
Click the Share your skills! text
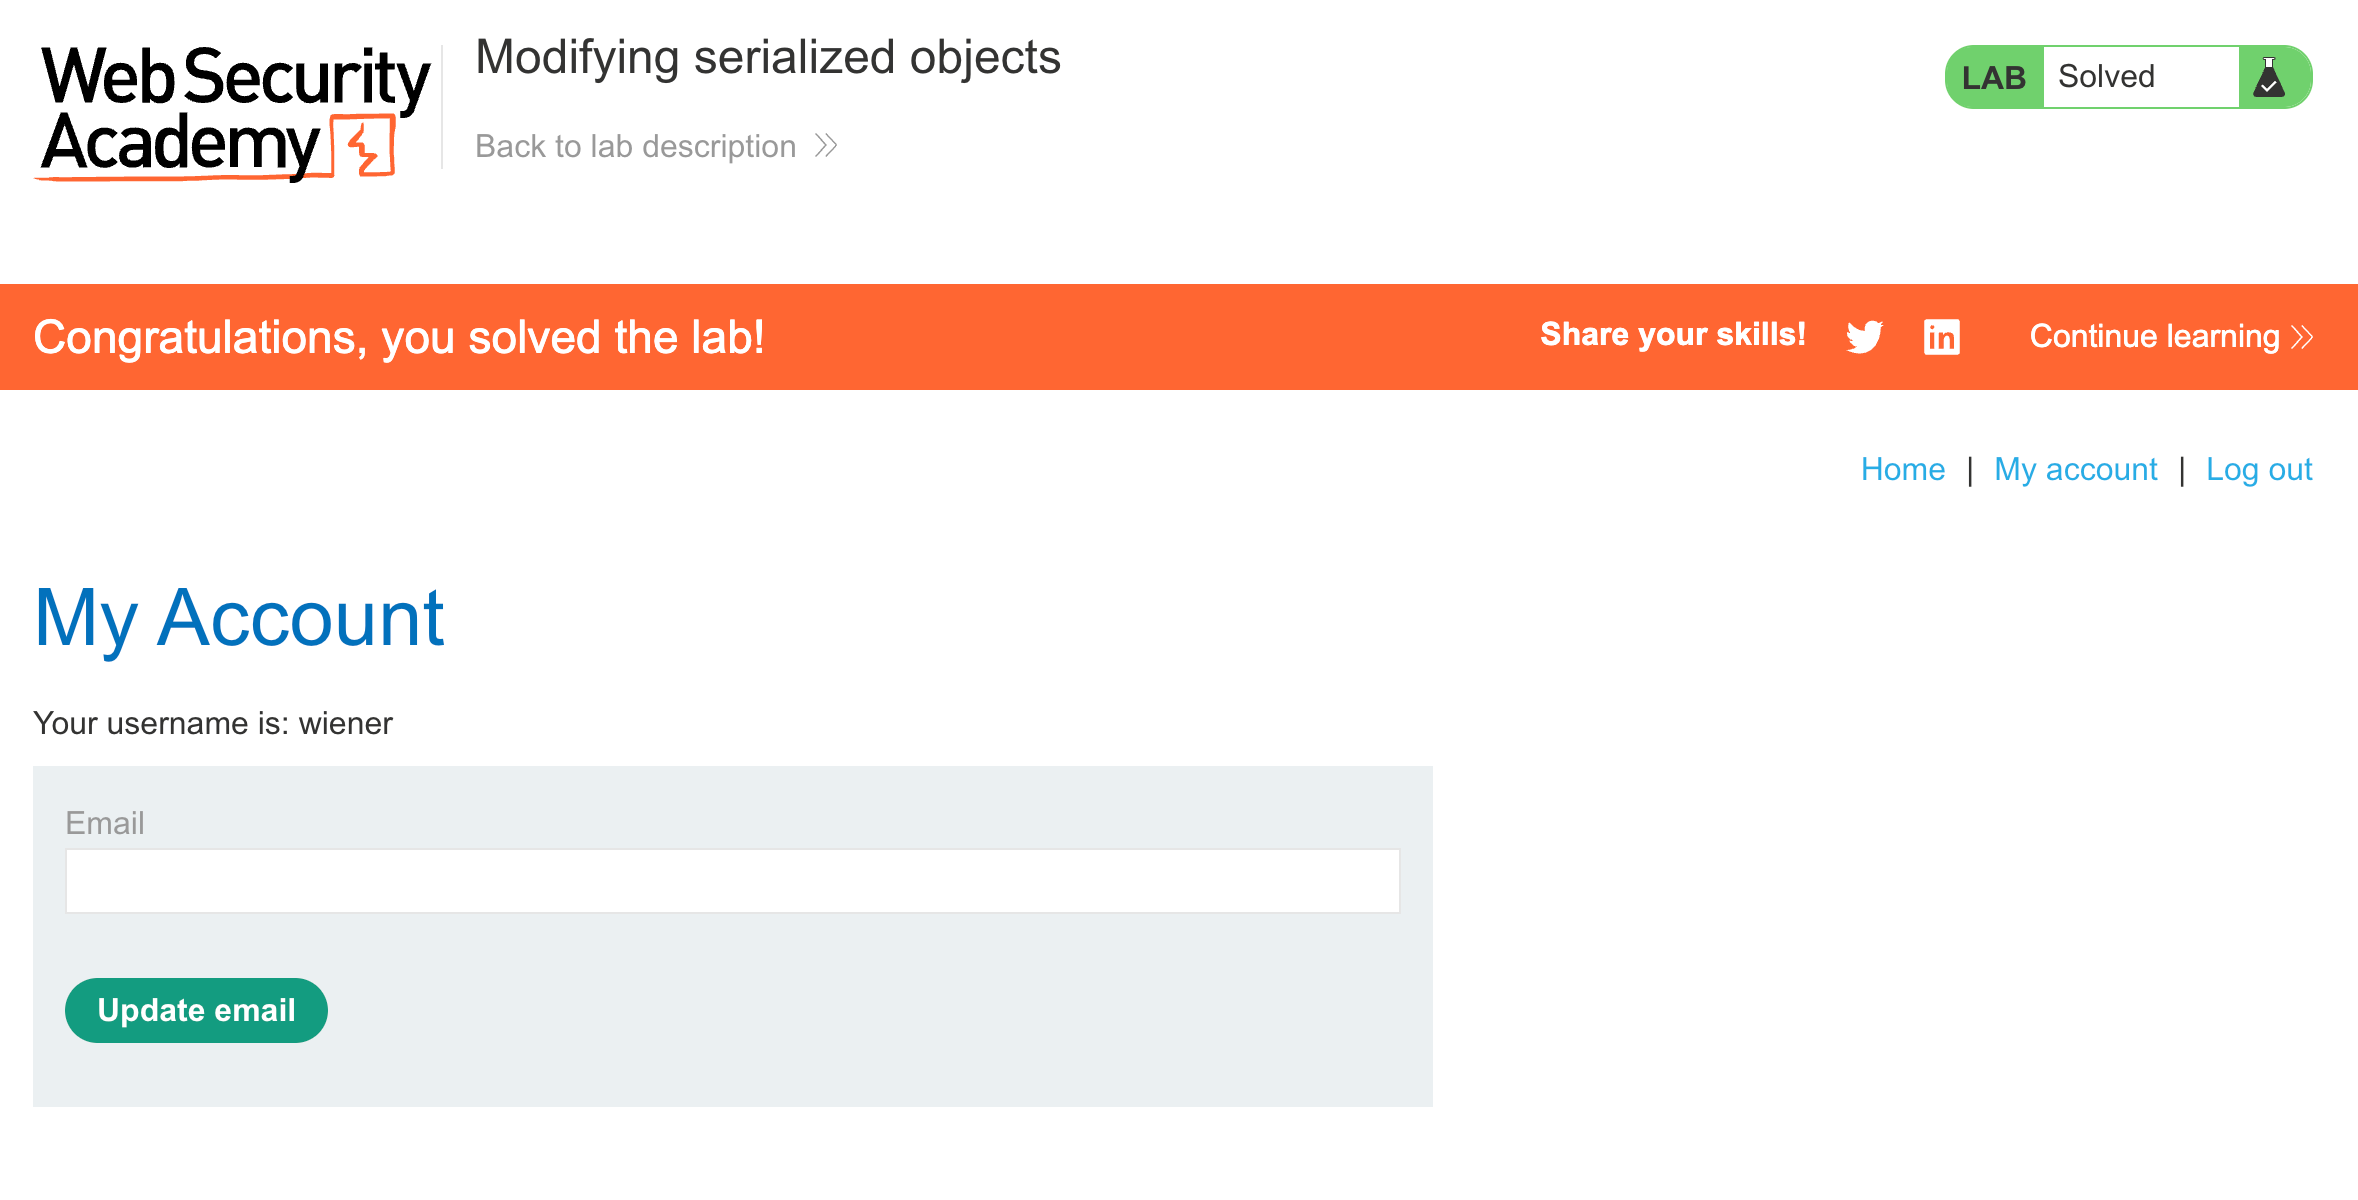coord(1672,335)
